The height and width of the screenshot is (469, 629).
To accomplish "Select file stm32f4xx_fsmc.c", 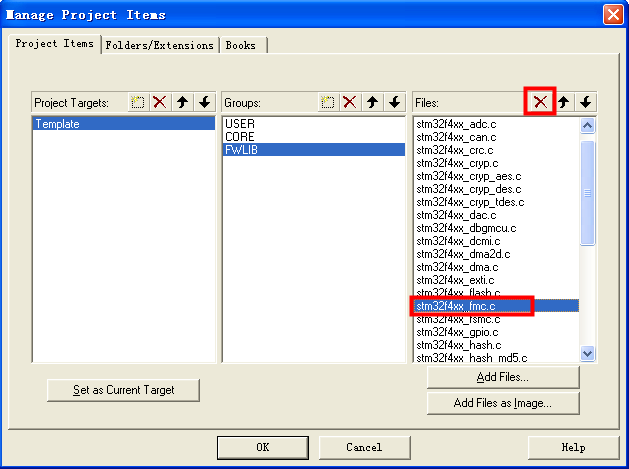I will (x=497, y=319).
